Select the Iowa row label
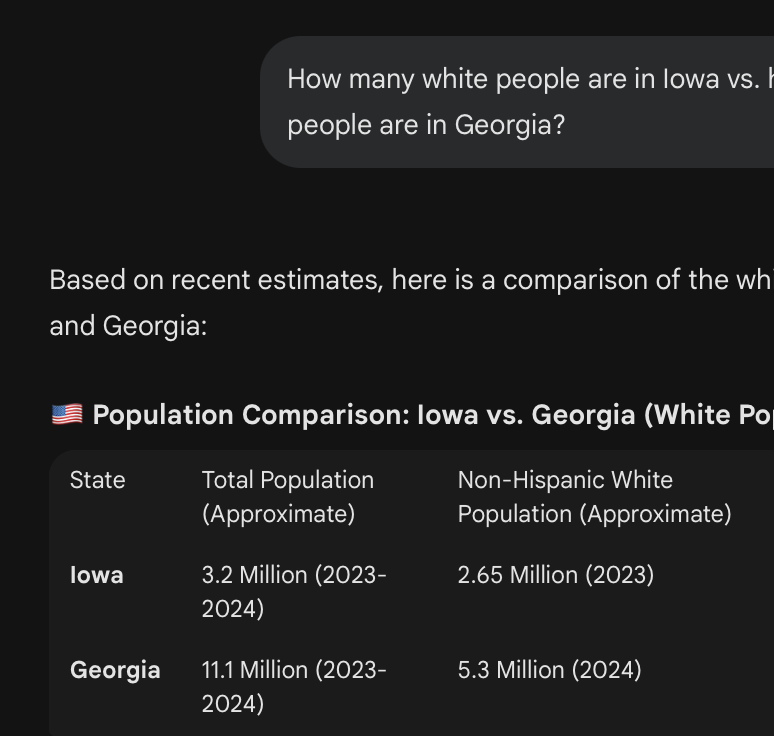 coord(97,575)
